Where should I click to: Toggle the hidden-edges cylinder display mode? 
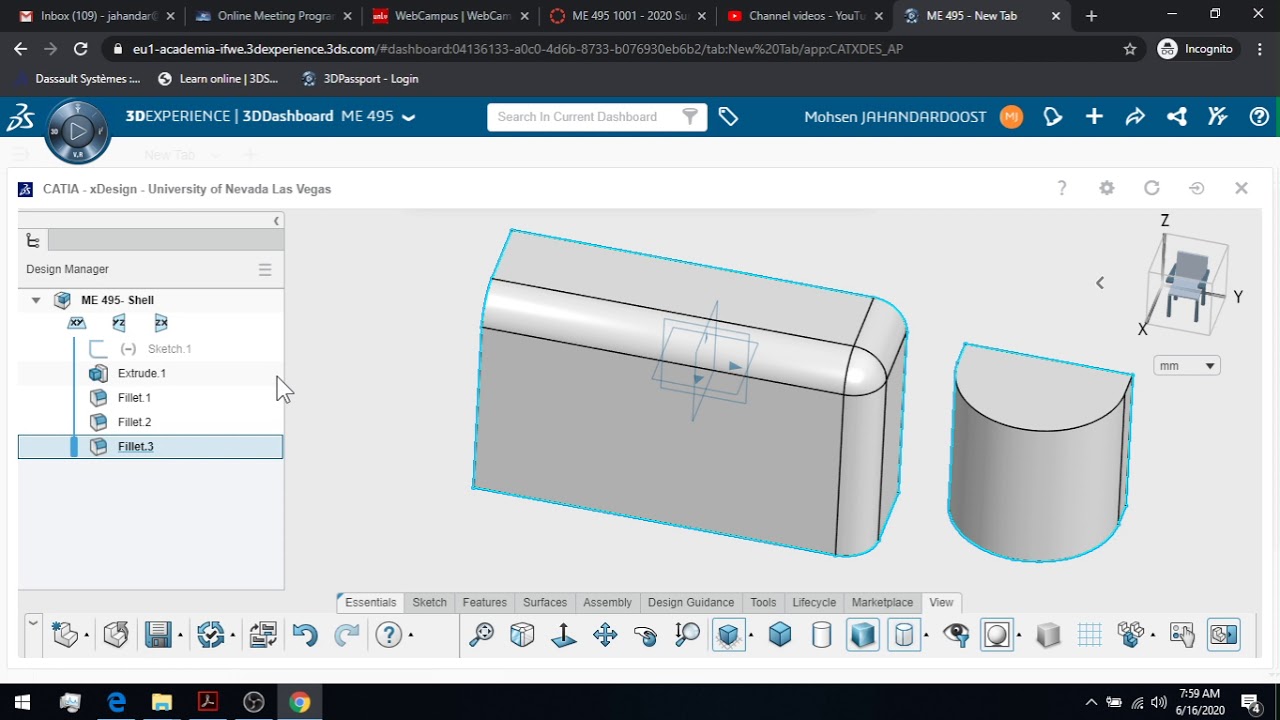coord(904,634)
